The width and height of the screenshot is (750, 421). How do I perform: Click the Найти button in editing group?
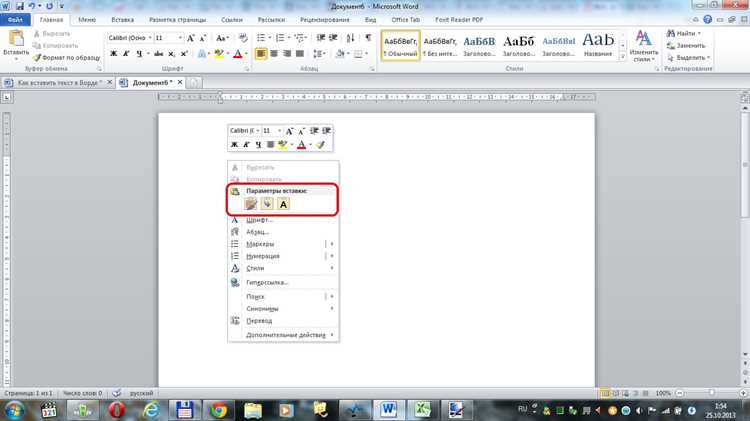point(684,33)
